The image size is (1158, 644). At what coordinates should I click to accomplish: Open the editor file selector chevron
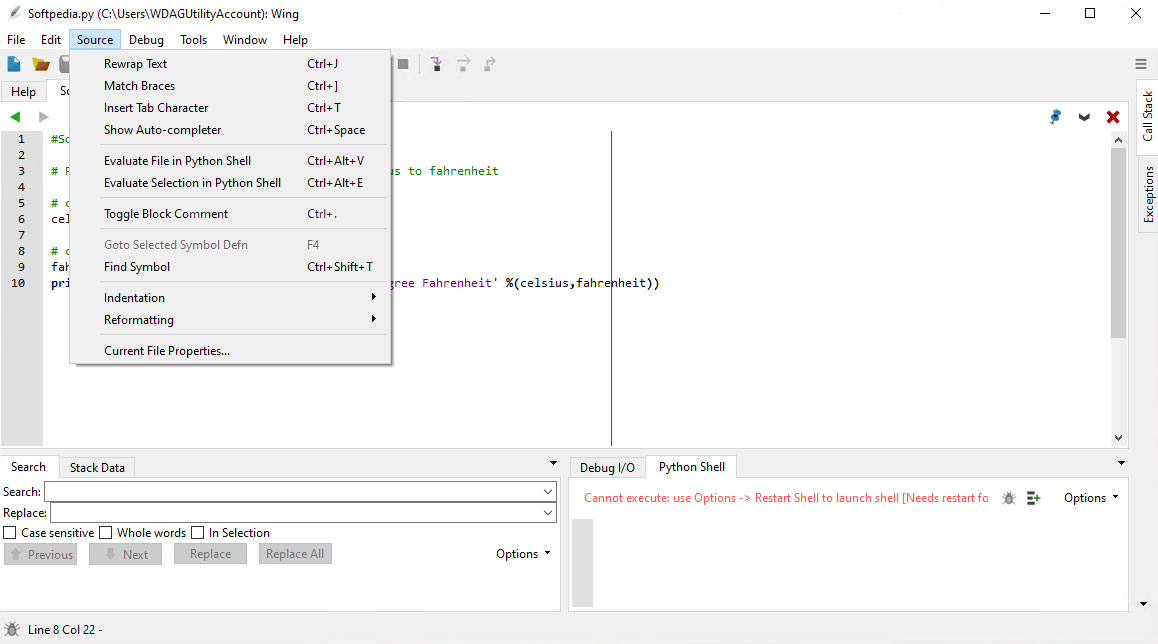(1084, 117)
